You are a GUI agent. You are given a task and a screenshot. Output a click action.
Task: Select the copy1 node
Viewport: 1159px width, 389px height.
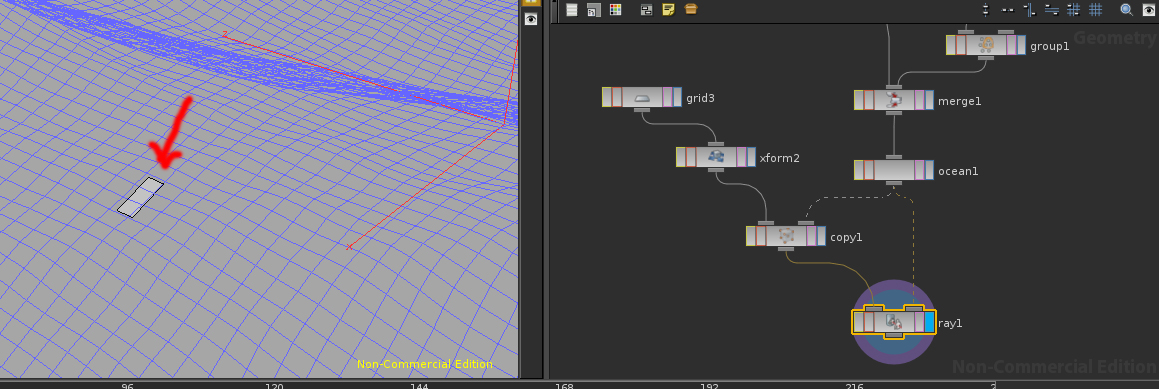pyautogui.click(x=786, y=236)
